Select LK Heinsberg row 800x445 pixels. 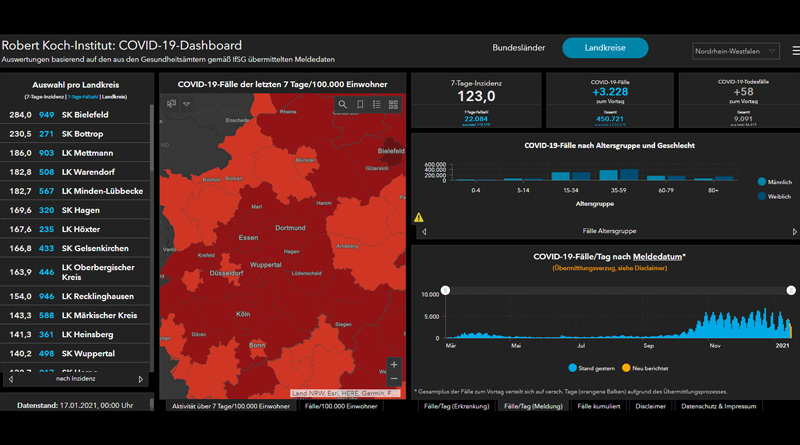75,334
